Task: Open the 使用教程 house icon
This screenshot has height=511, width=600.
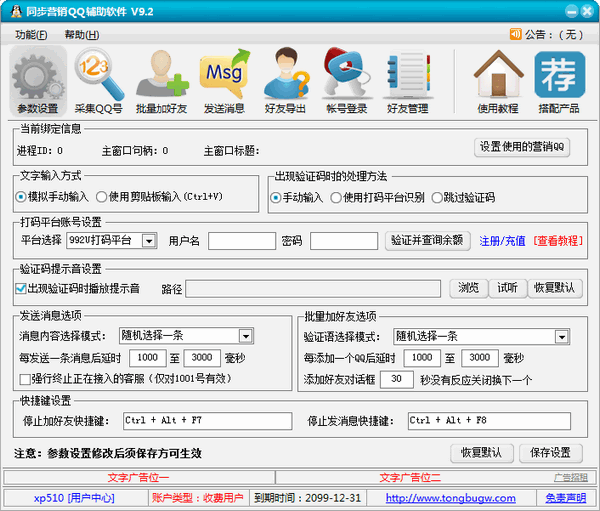Action: [498, 82]
